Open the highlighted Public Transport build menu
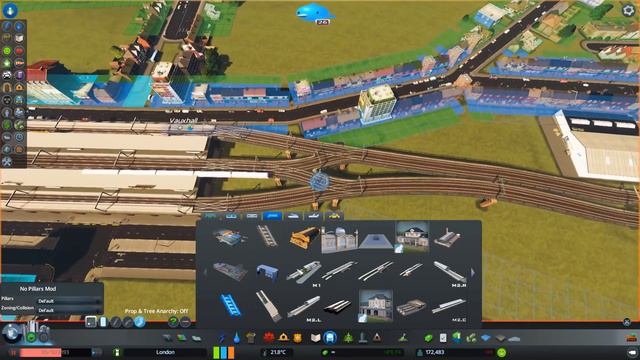 330,338
